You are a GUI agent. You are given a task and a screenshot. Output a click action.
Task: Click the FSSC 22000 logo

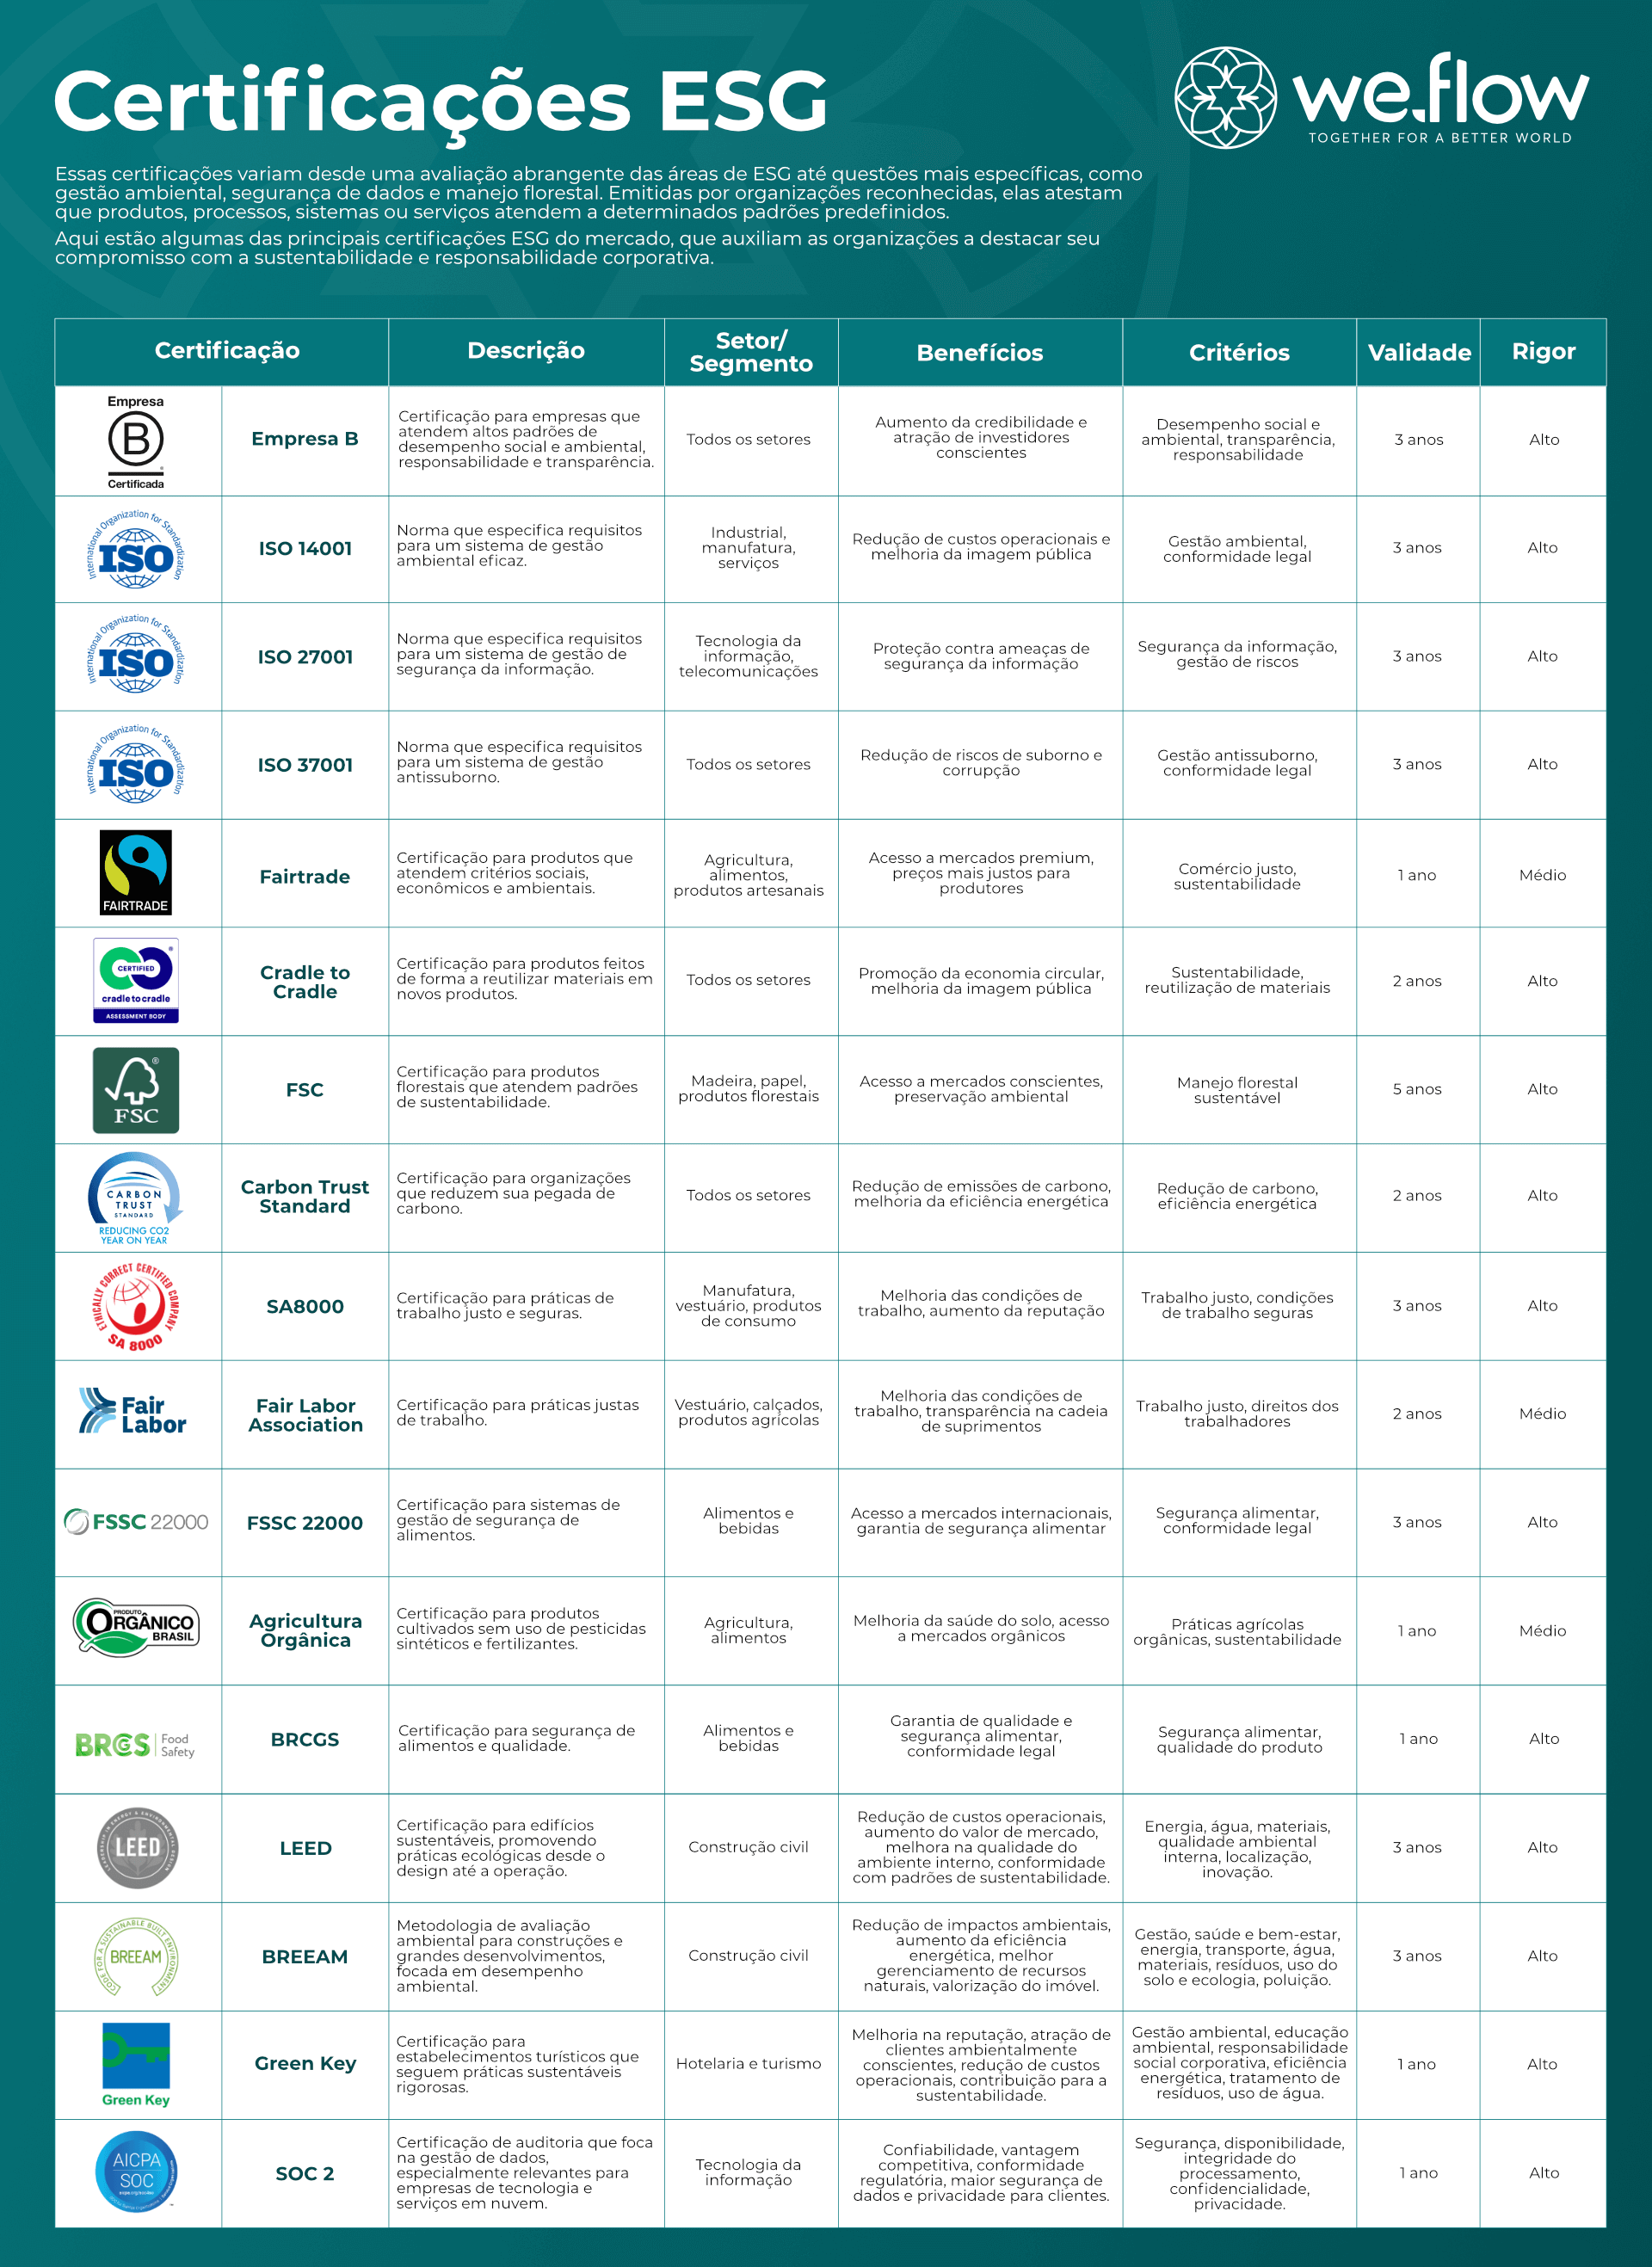point(136,1521)
